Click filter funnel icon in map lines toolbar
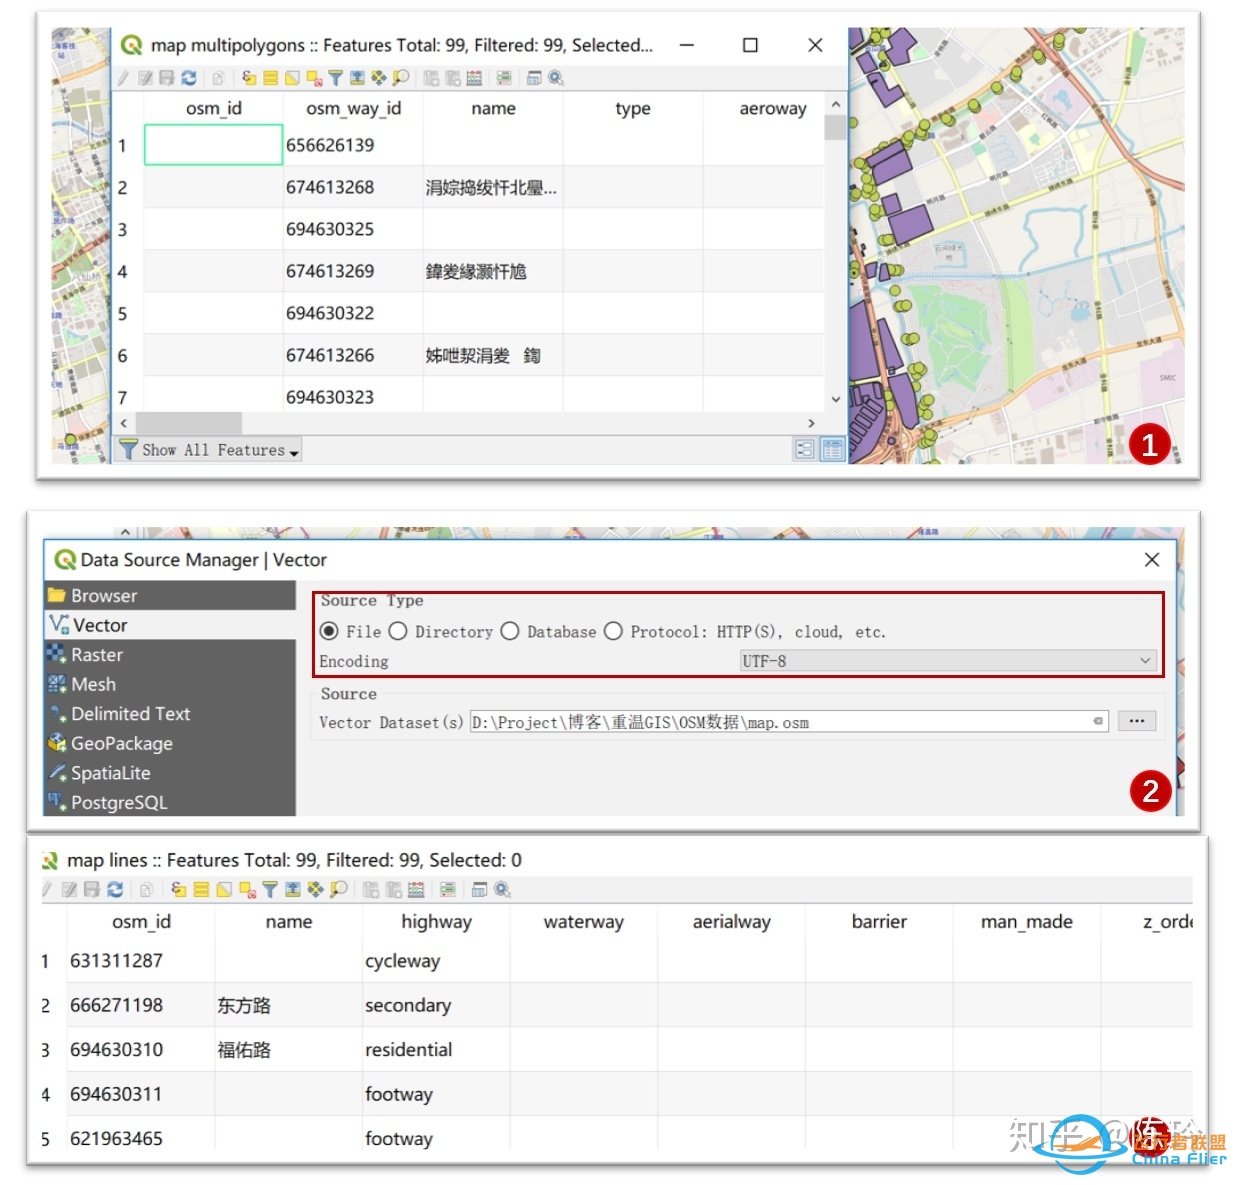 [x=270, y=890]
